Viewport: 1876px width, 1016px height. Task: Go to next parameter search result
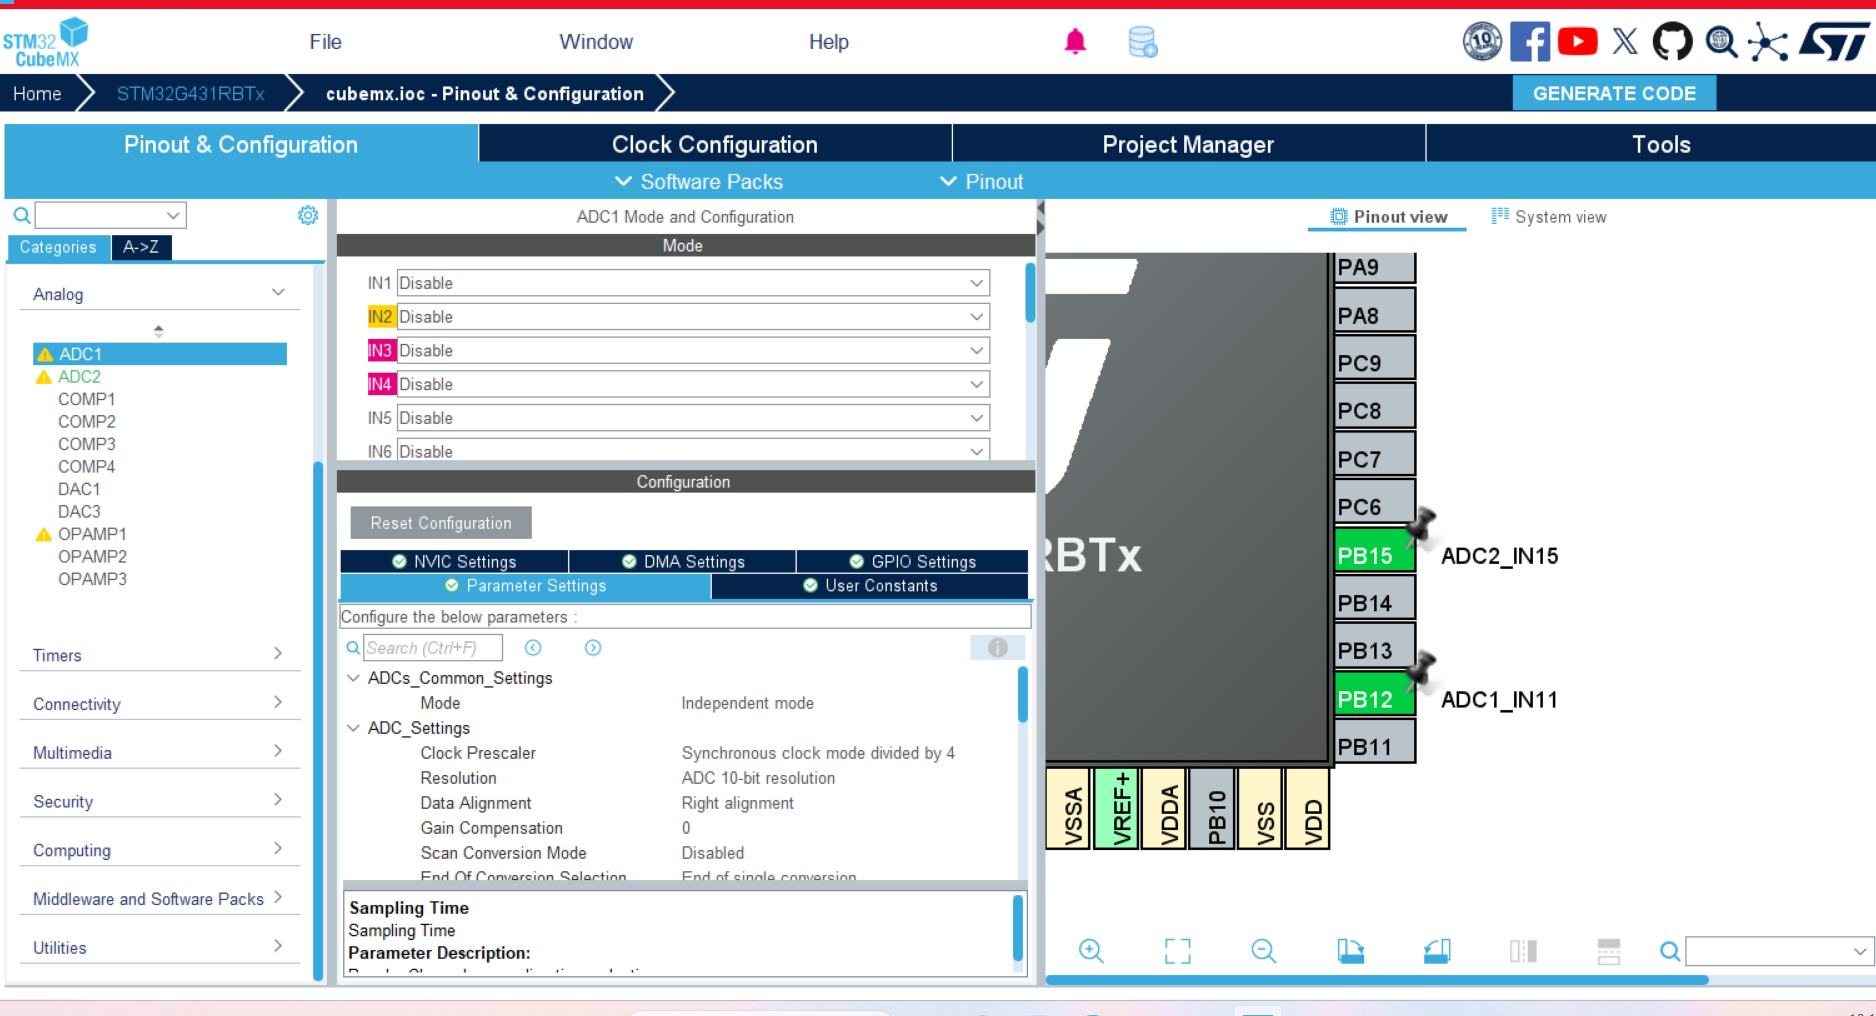(593, 648)
